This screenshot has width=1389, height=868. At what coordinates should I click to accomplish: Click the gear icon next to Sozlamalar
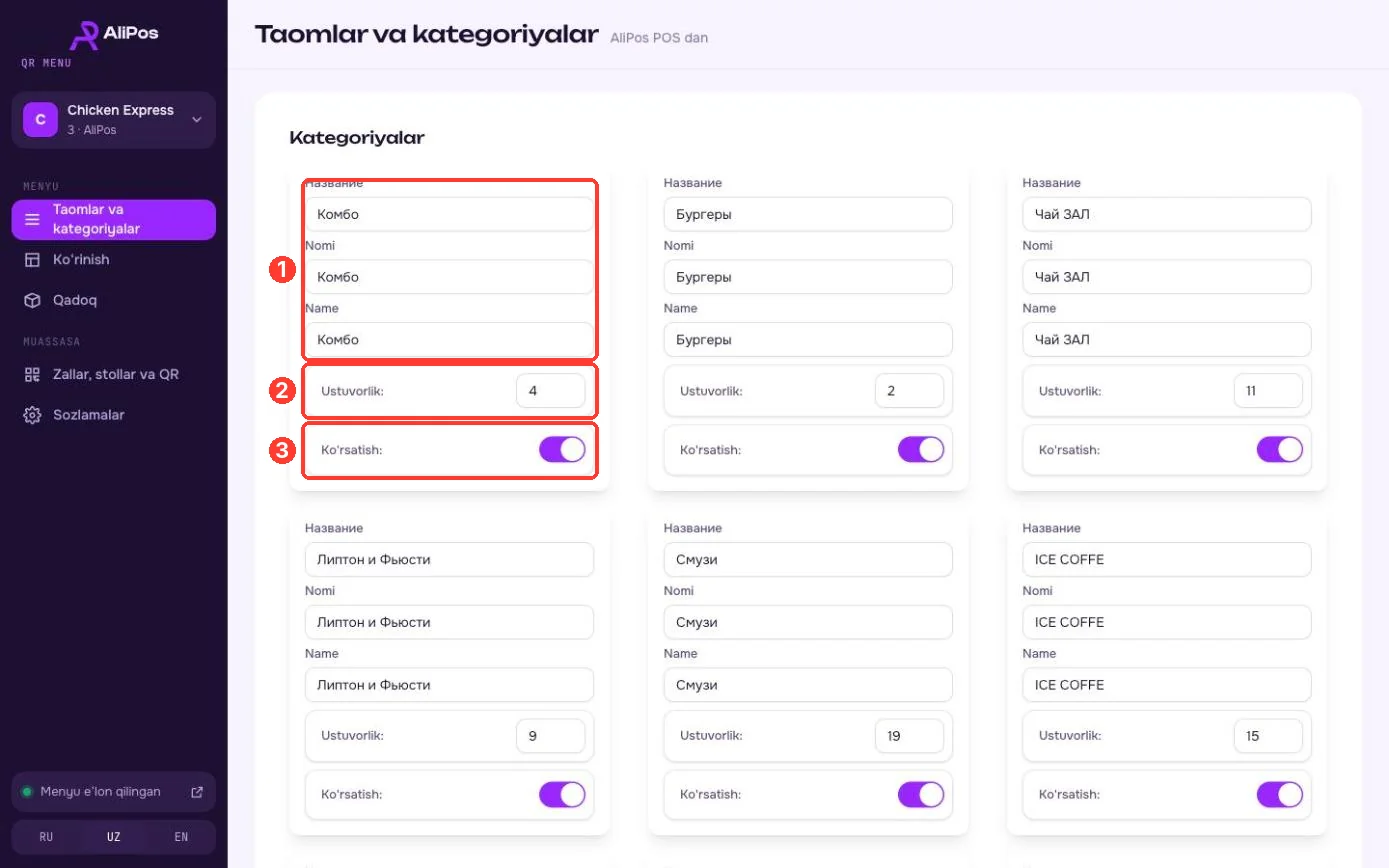click(32, 414)
